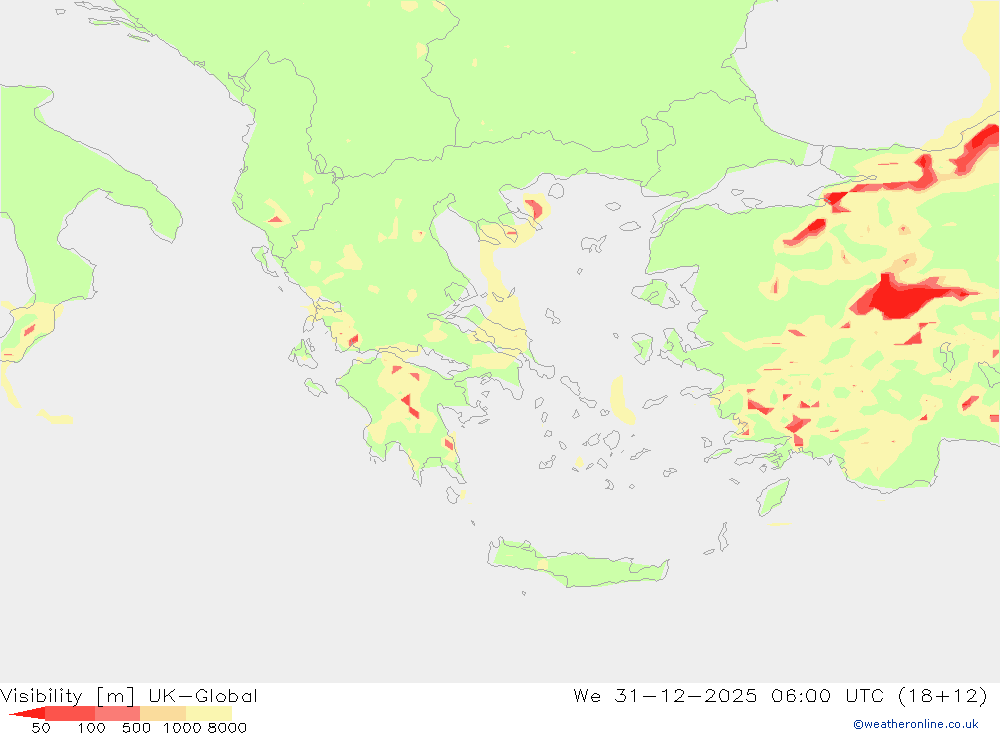This screenshot has height=733, width=1000.
Task: Click the legend value '8000'
Action: click(227, 728)
